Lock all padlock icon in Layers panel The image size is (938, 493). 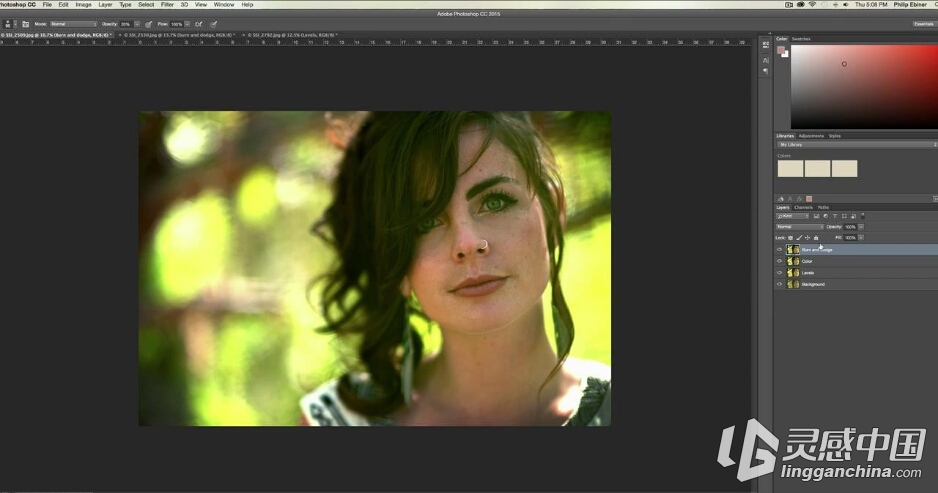tap(816, 238)
